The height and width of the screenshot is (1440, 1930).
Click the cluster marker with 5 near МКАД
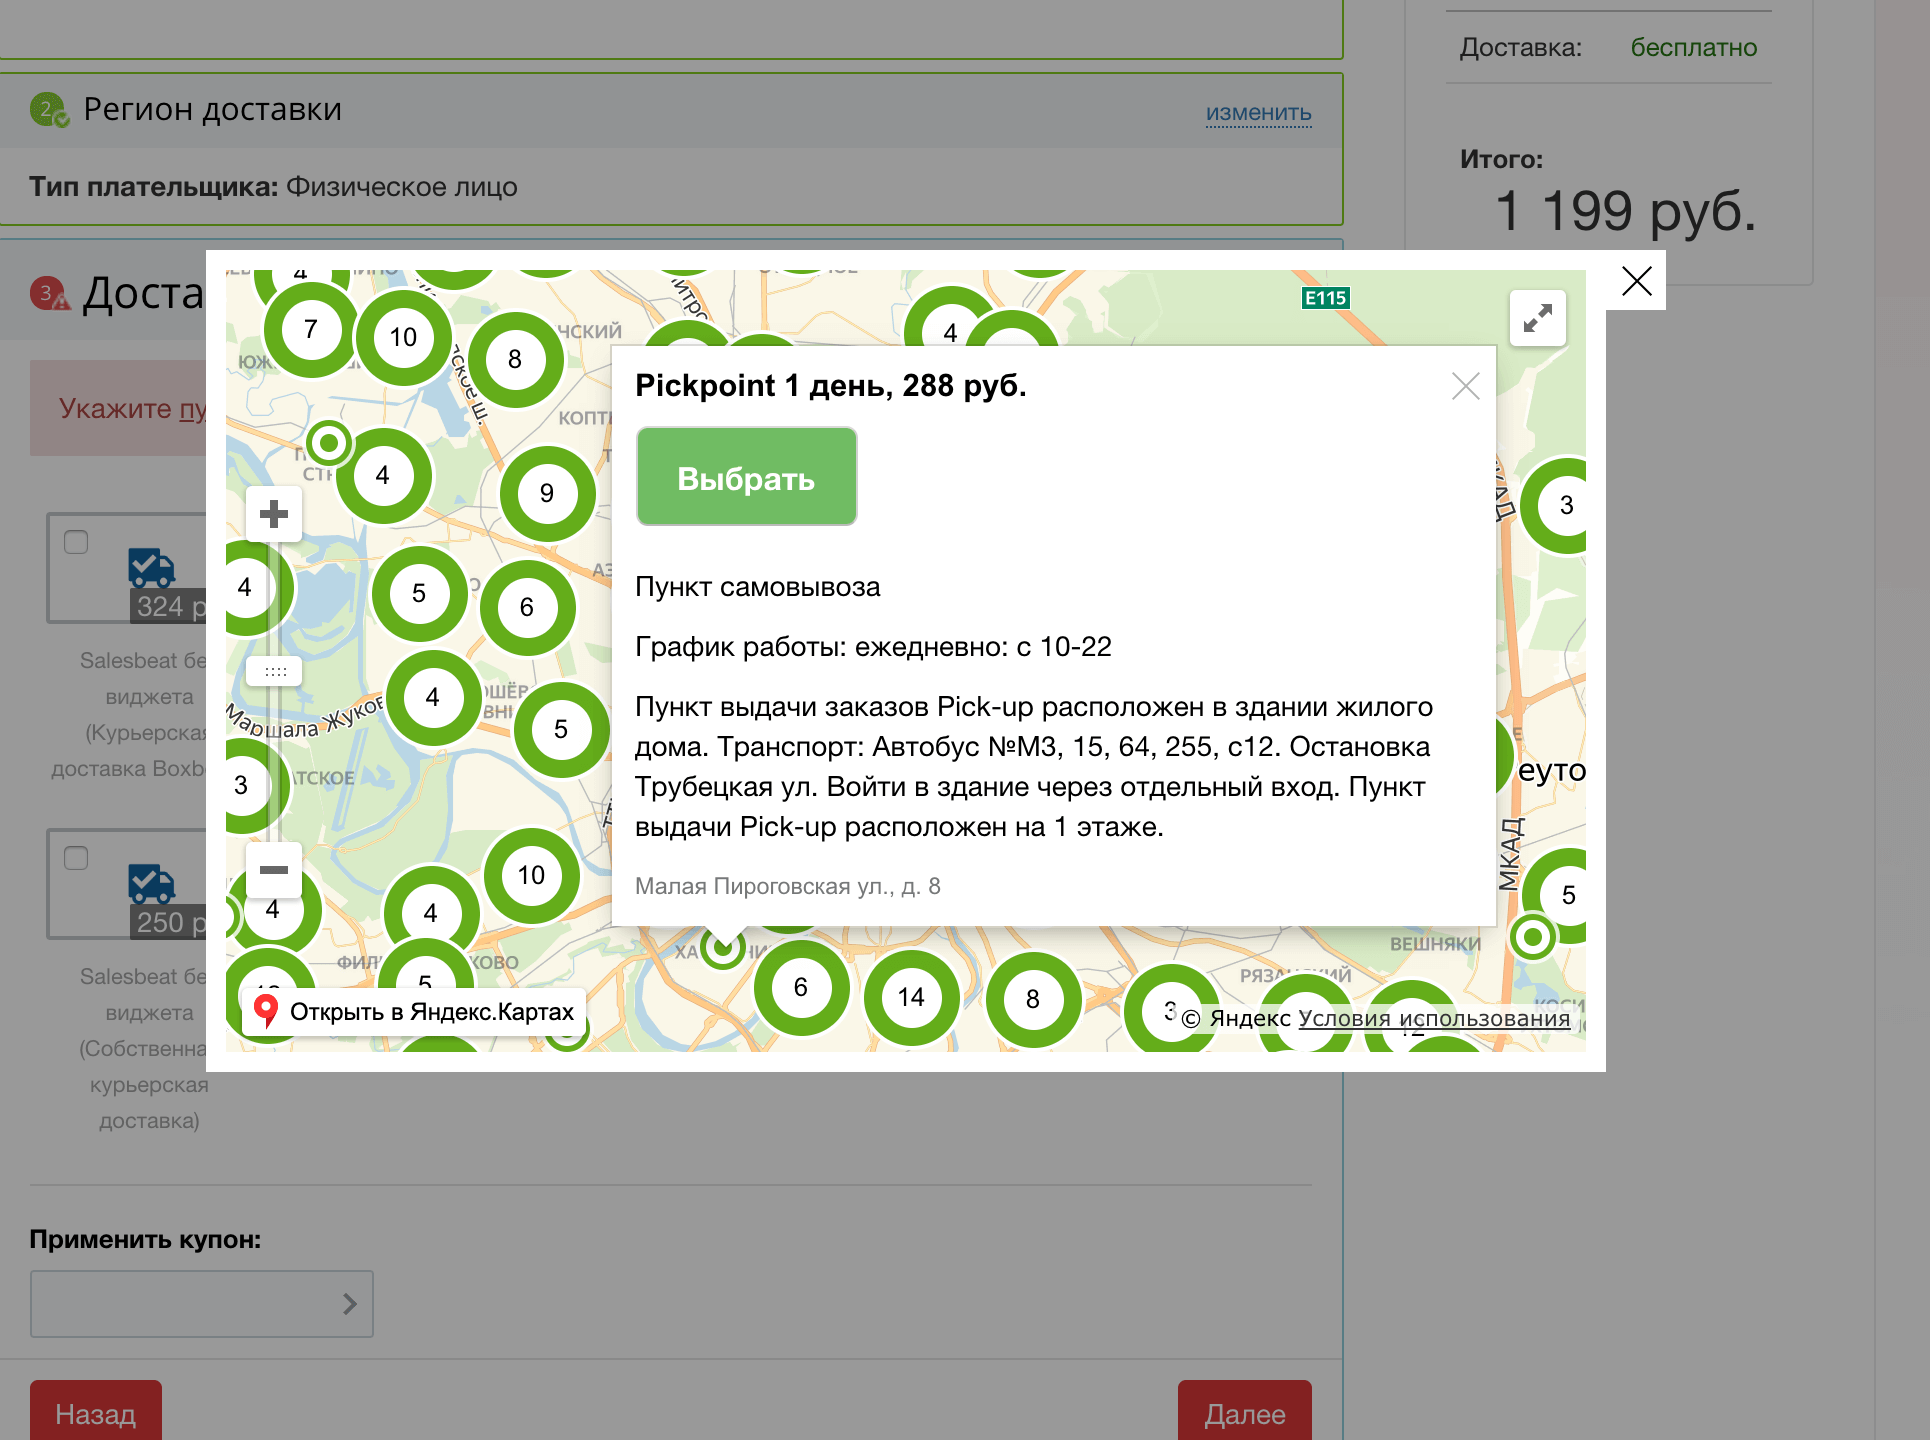tap(1558, 895)
